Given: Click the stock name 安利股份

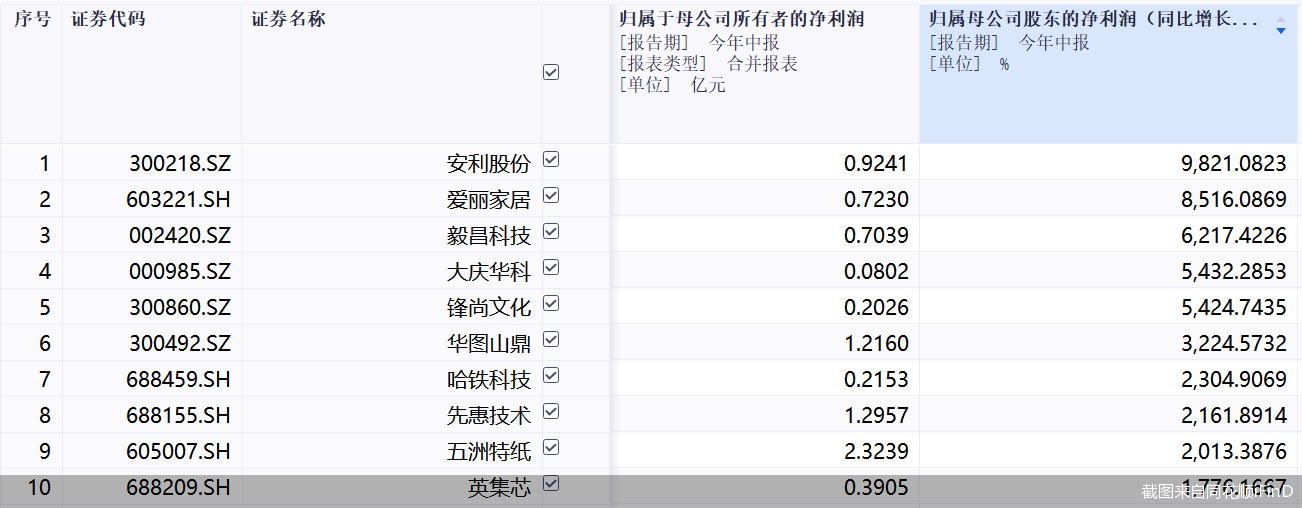Looking at the screenshot, I should pos(489,164).
